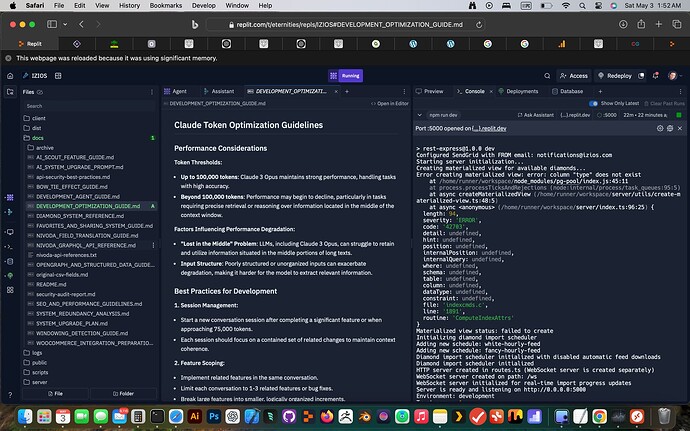
Task: Switch to the Deployments tab
Action: click(518, 91)
